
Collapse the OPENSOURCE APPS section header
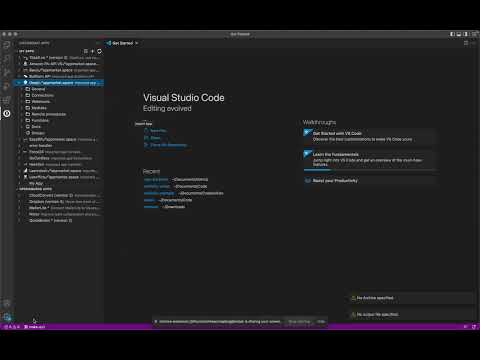coord(35,189)
